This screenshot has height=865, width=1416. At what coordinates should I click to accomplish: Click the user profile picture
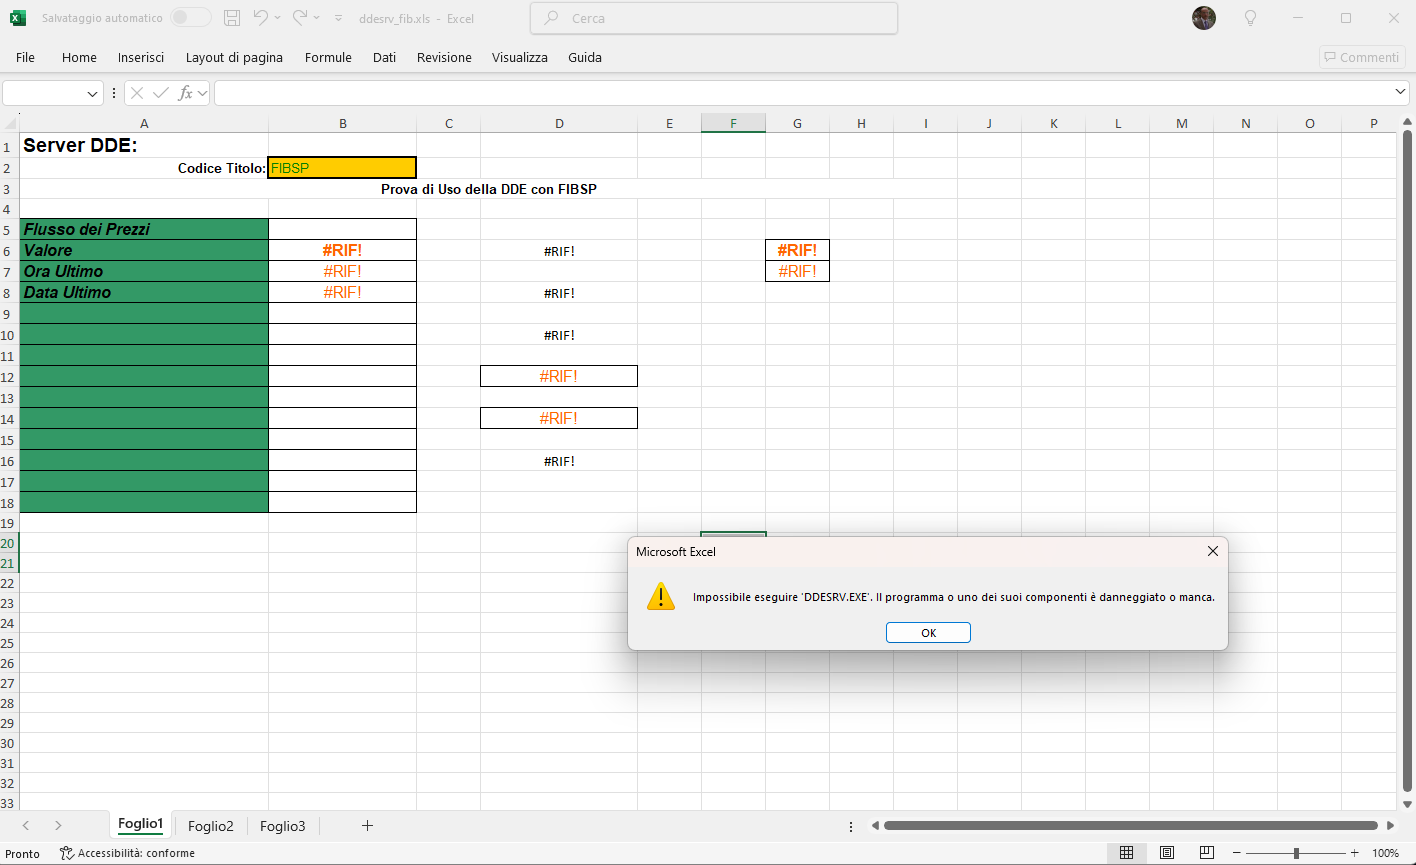click(1204, 18)
